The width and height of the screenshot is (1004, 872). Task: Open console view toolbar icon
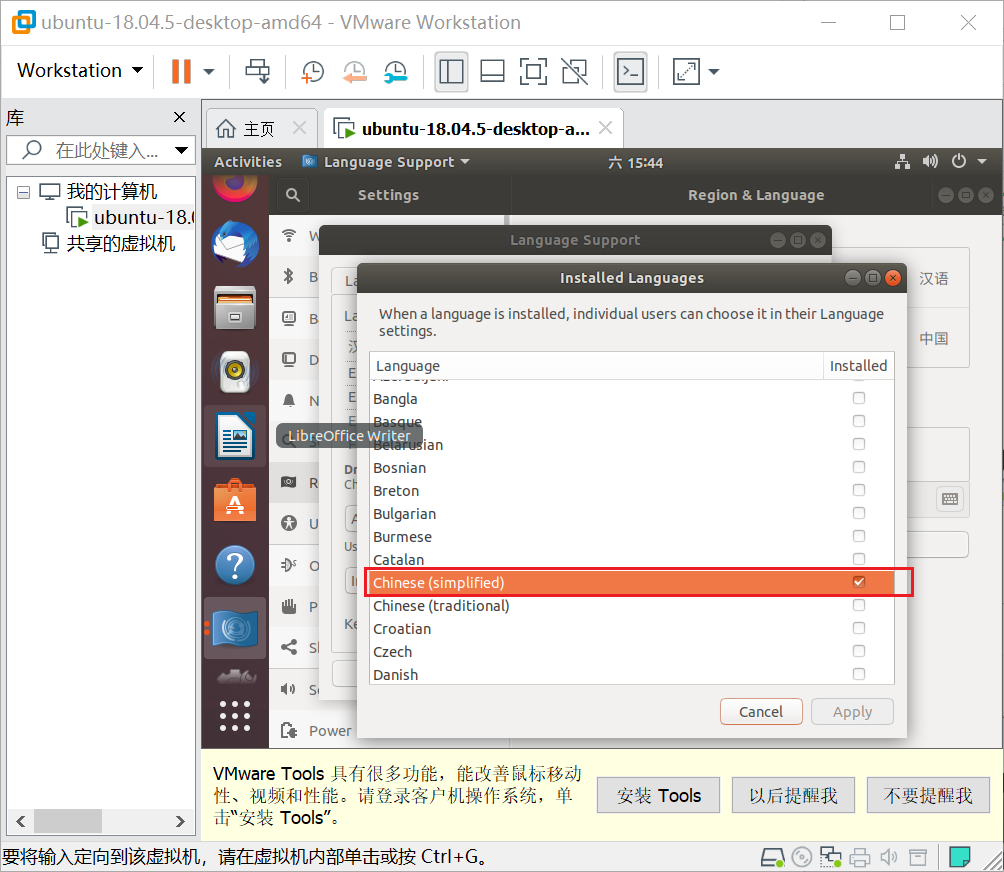[631, 72]
